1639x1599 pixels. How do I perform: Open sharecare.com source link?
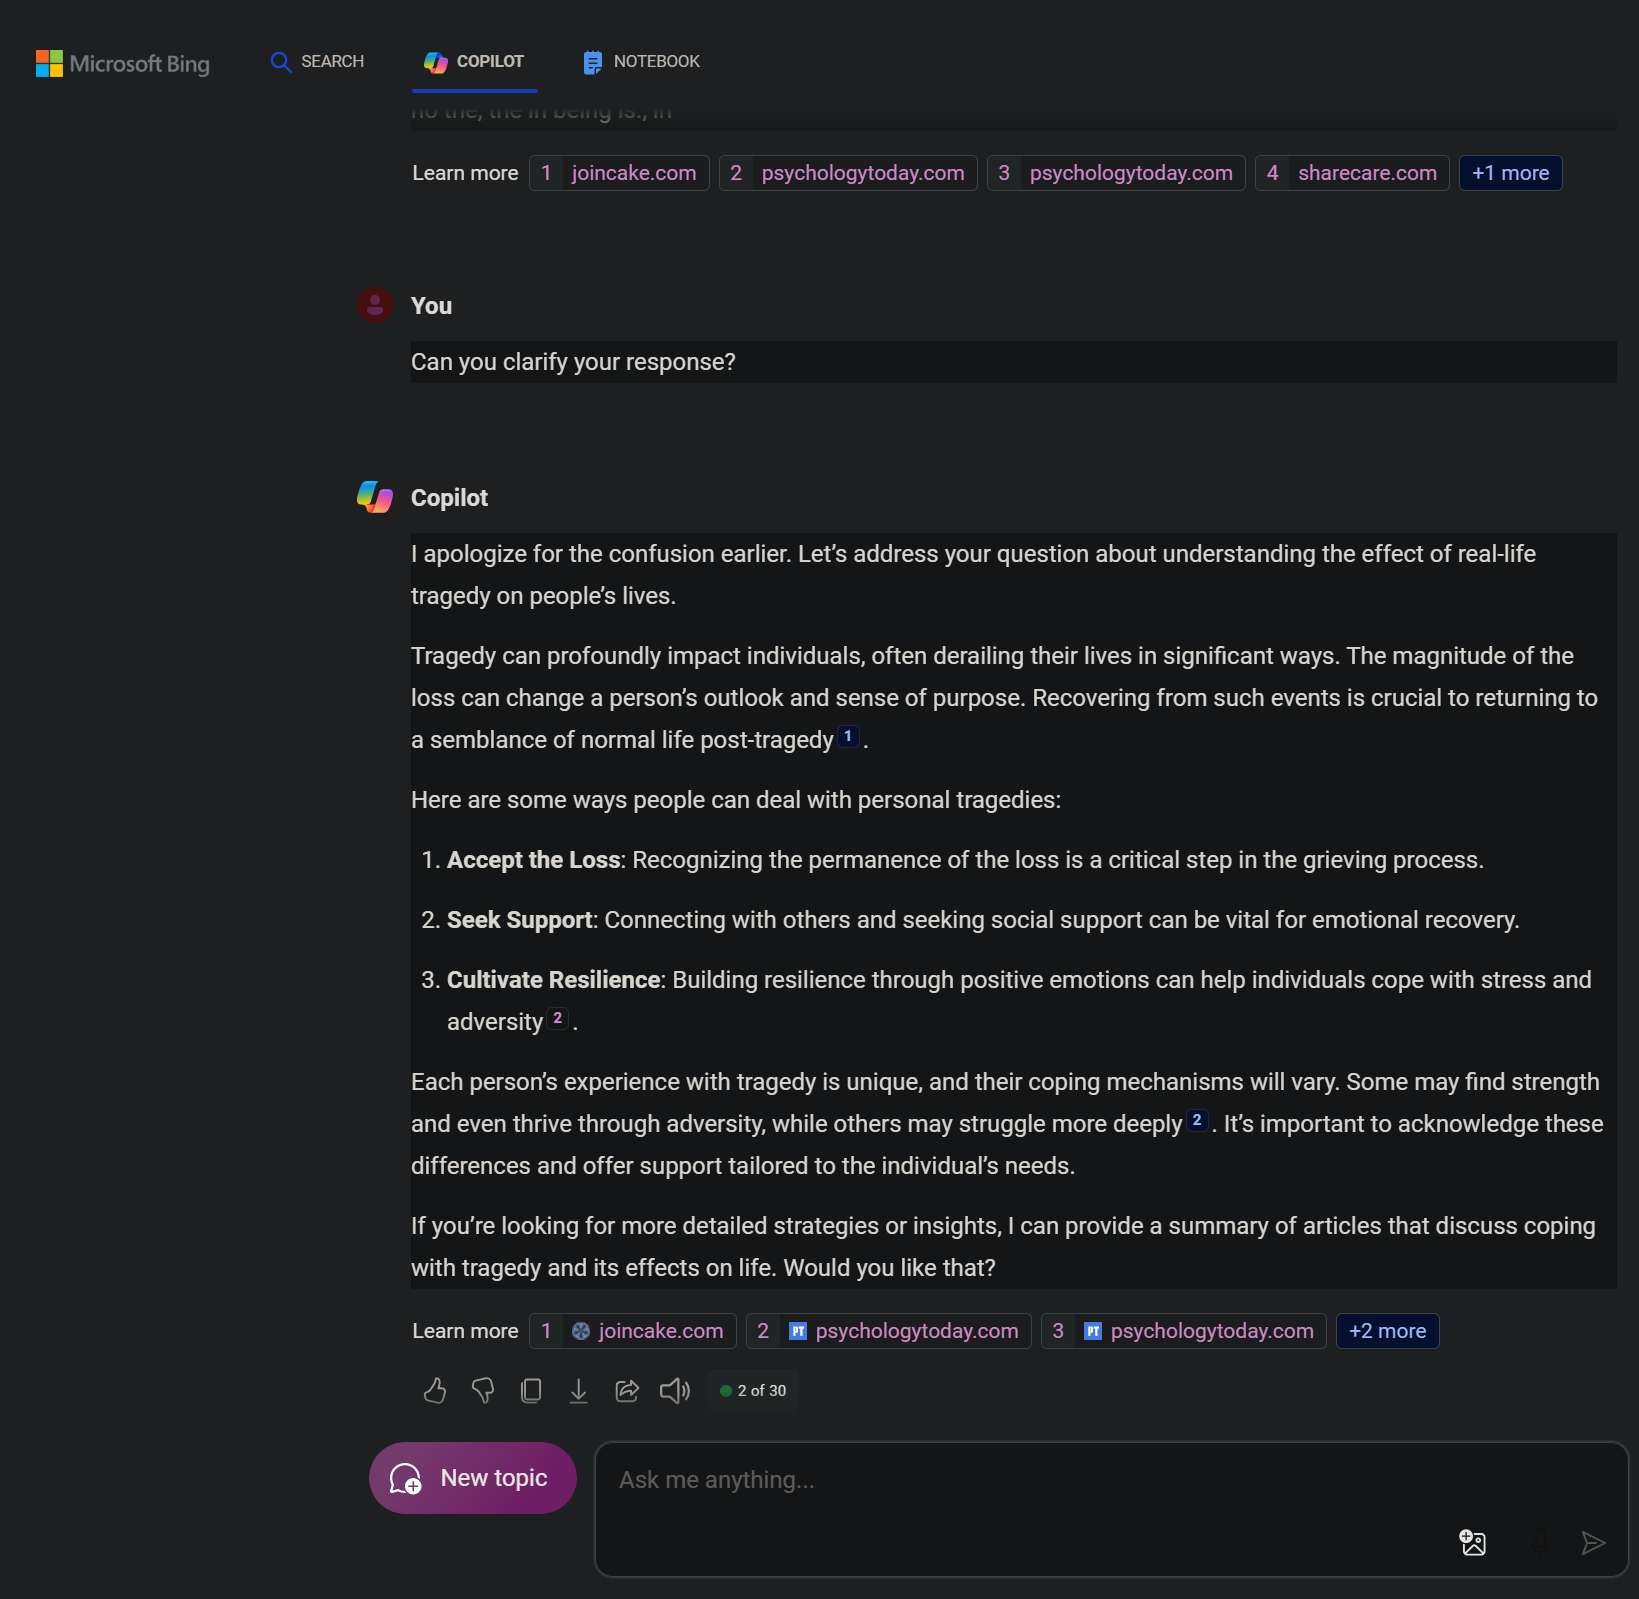tap(1352, 173)
